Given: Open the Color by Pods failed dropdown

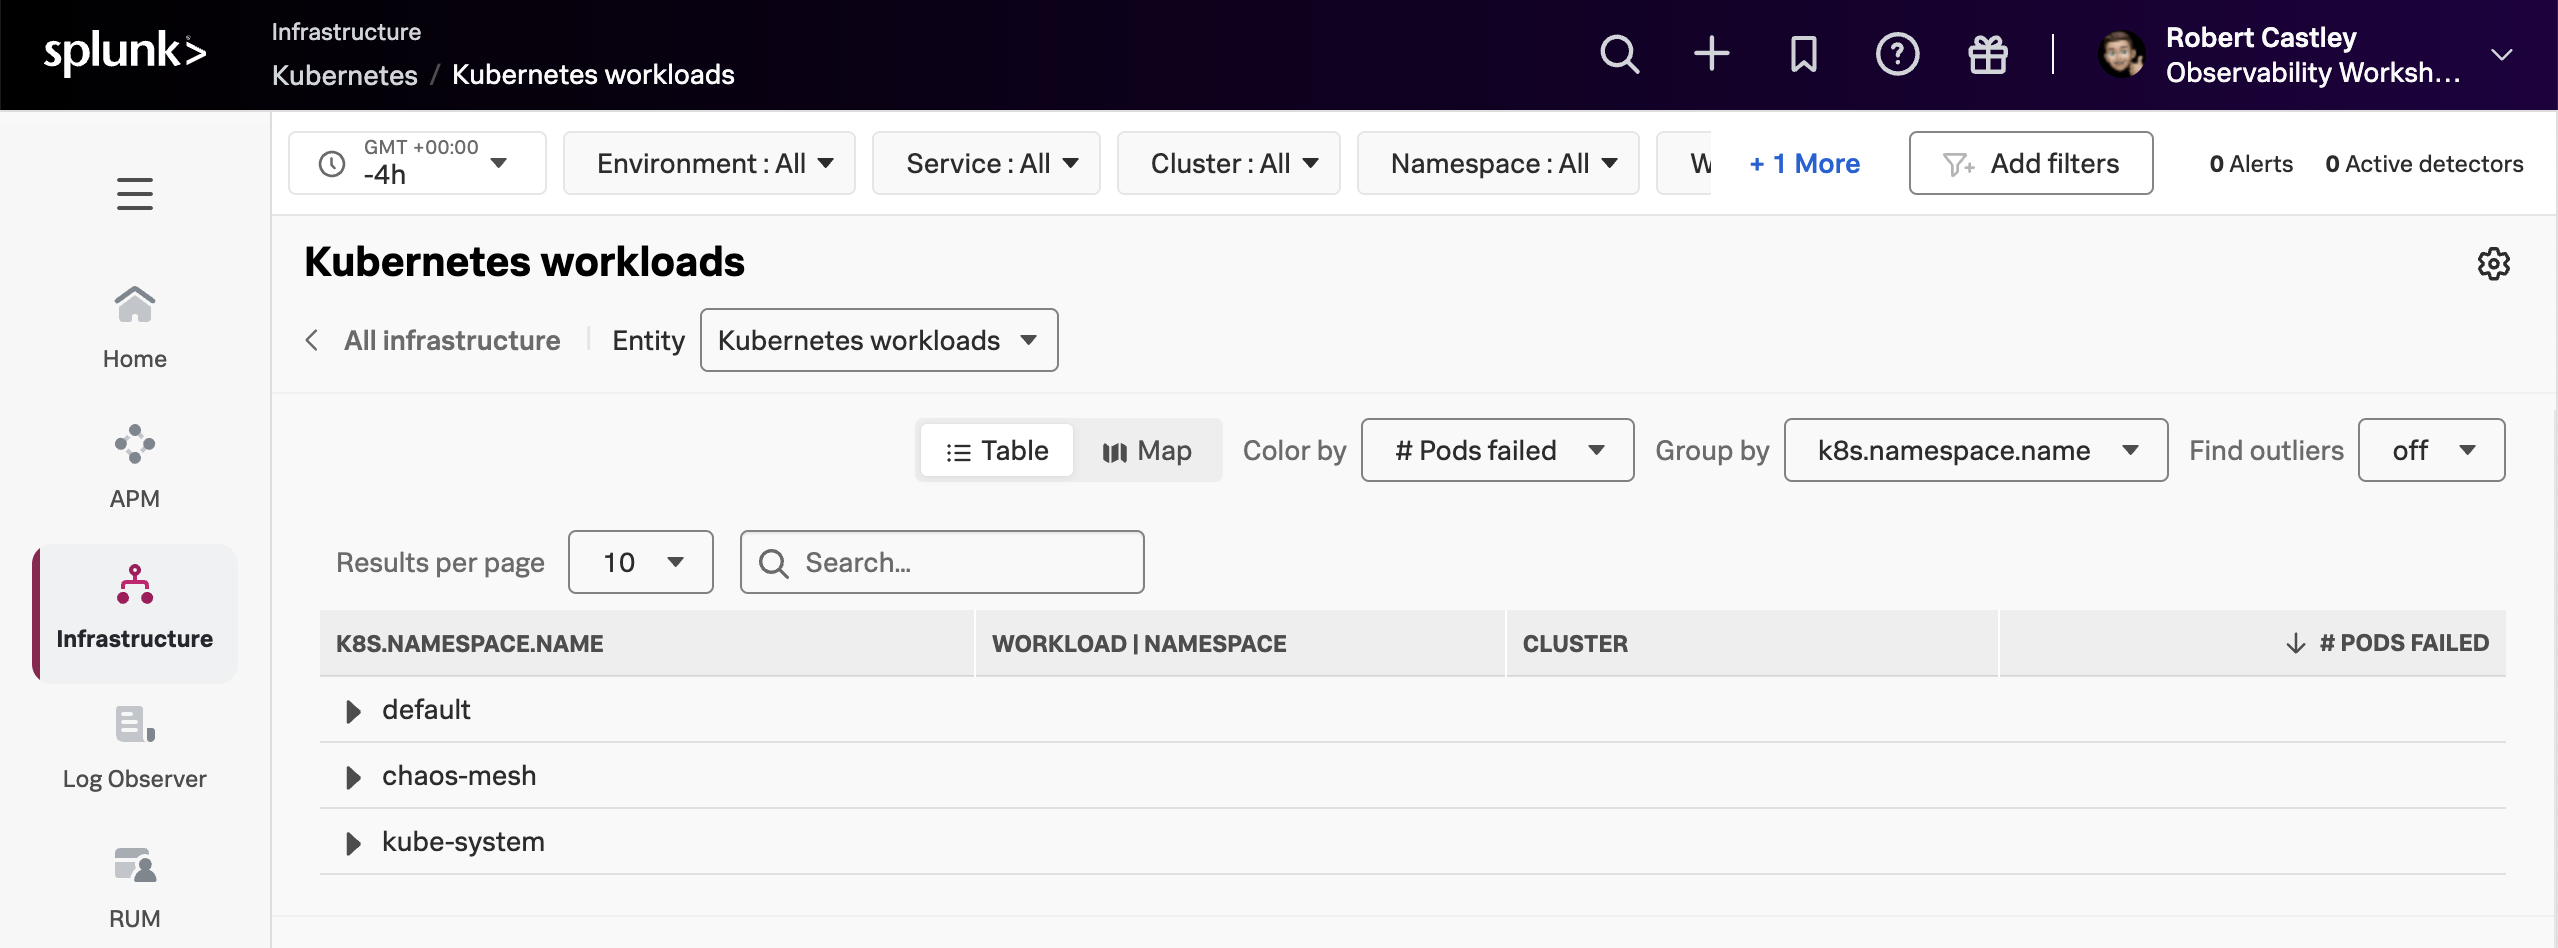Looking at the screenshot, I should pos(1497,451).
